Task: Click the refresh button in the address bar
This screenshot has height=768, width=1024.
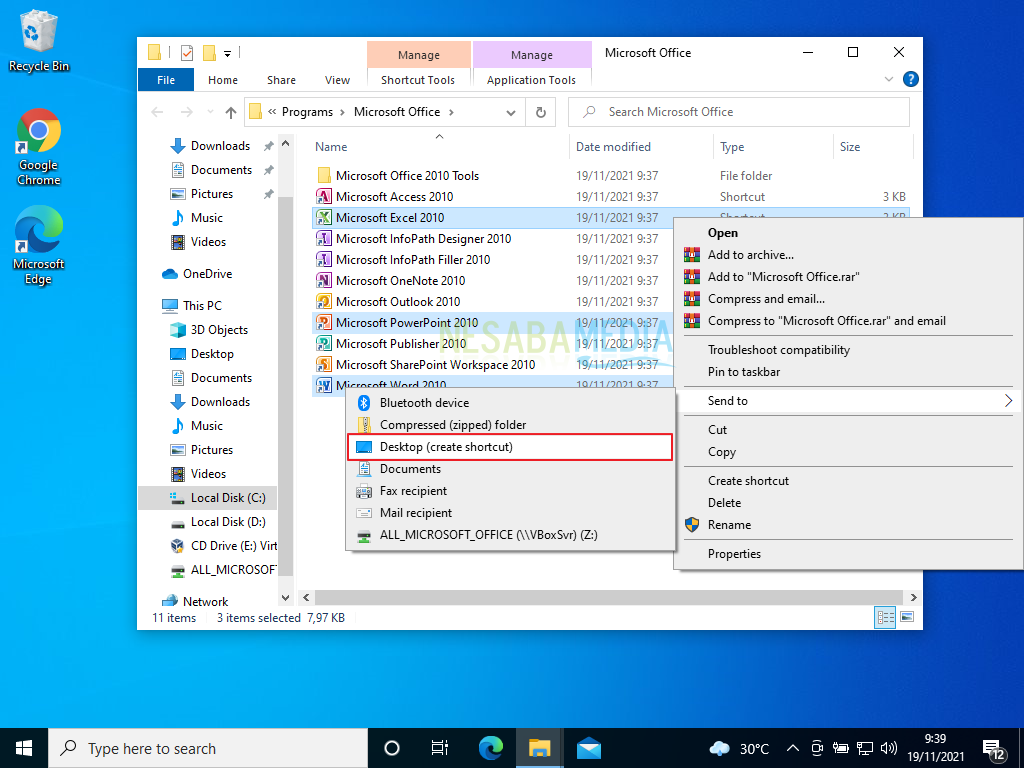Action: click(540, 112)
